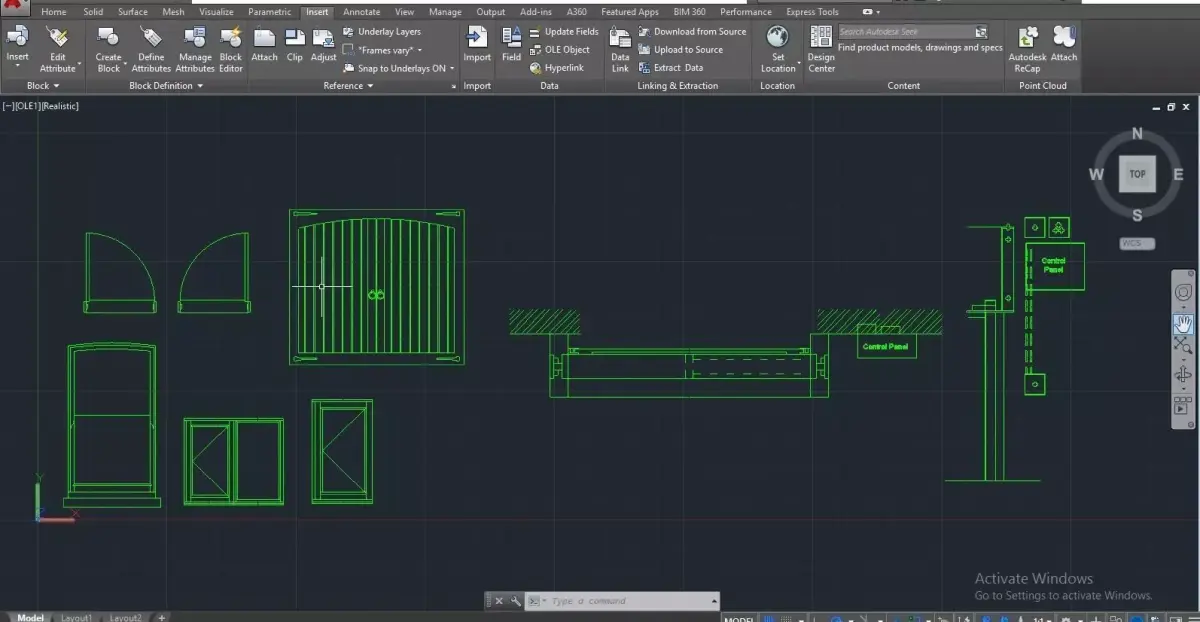The width and height of the screenshot is (1200, 622).
Task: Click the Define Attributes icon
Action: click(151, 38)
